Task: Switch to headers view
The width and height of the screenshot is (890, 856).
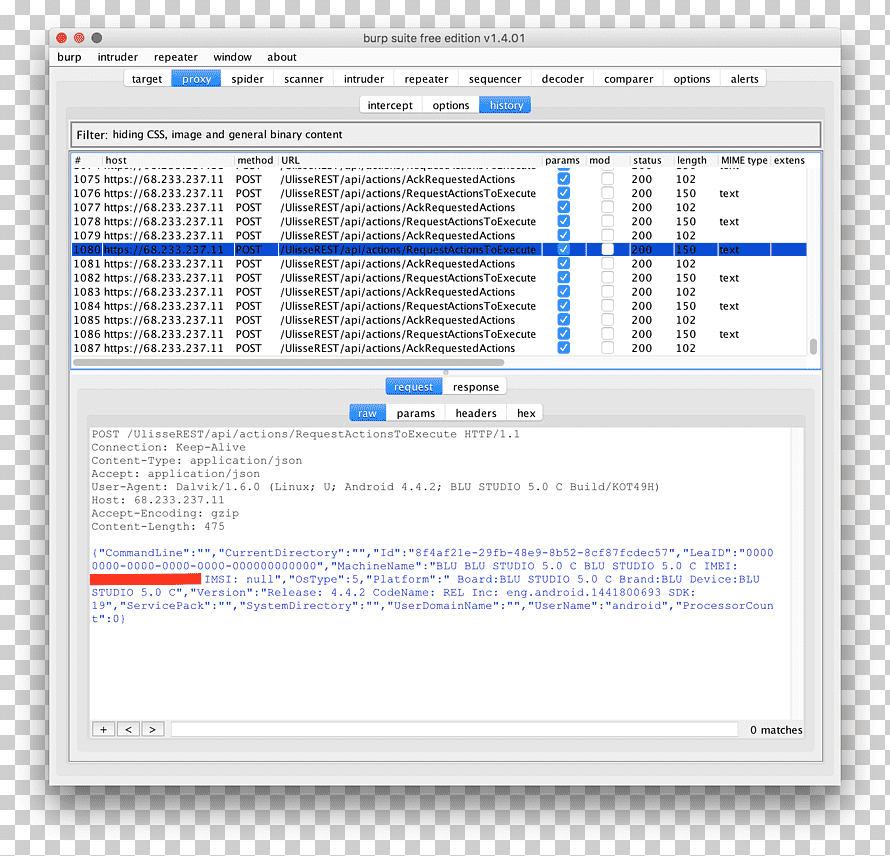Action: coord(476,413)
